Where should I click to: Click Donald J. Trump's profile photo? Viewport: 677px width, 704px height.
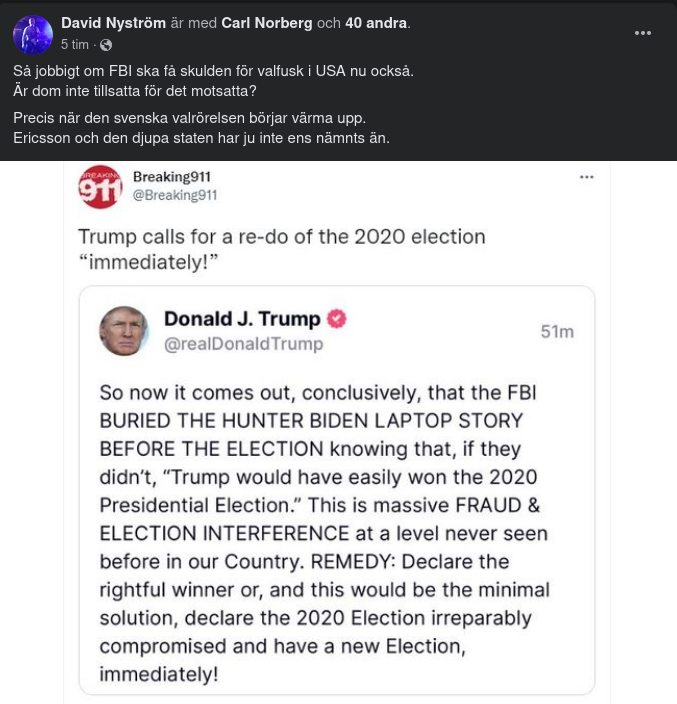124,331
